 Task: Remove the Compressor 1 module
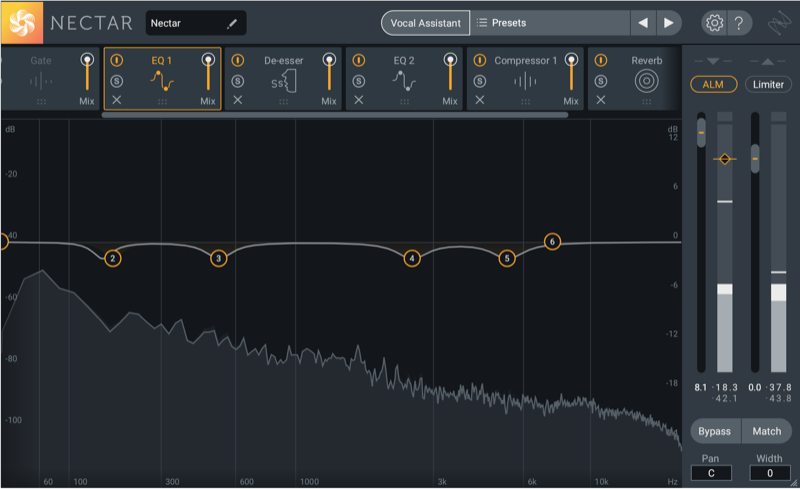pyautogui.click(x=480, y=100)
